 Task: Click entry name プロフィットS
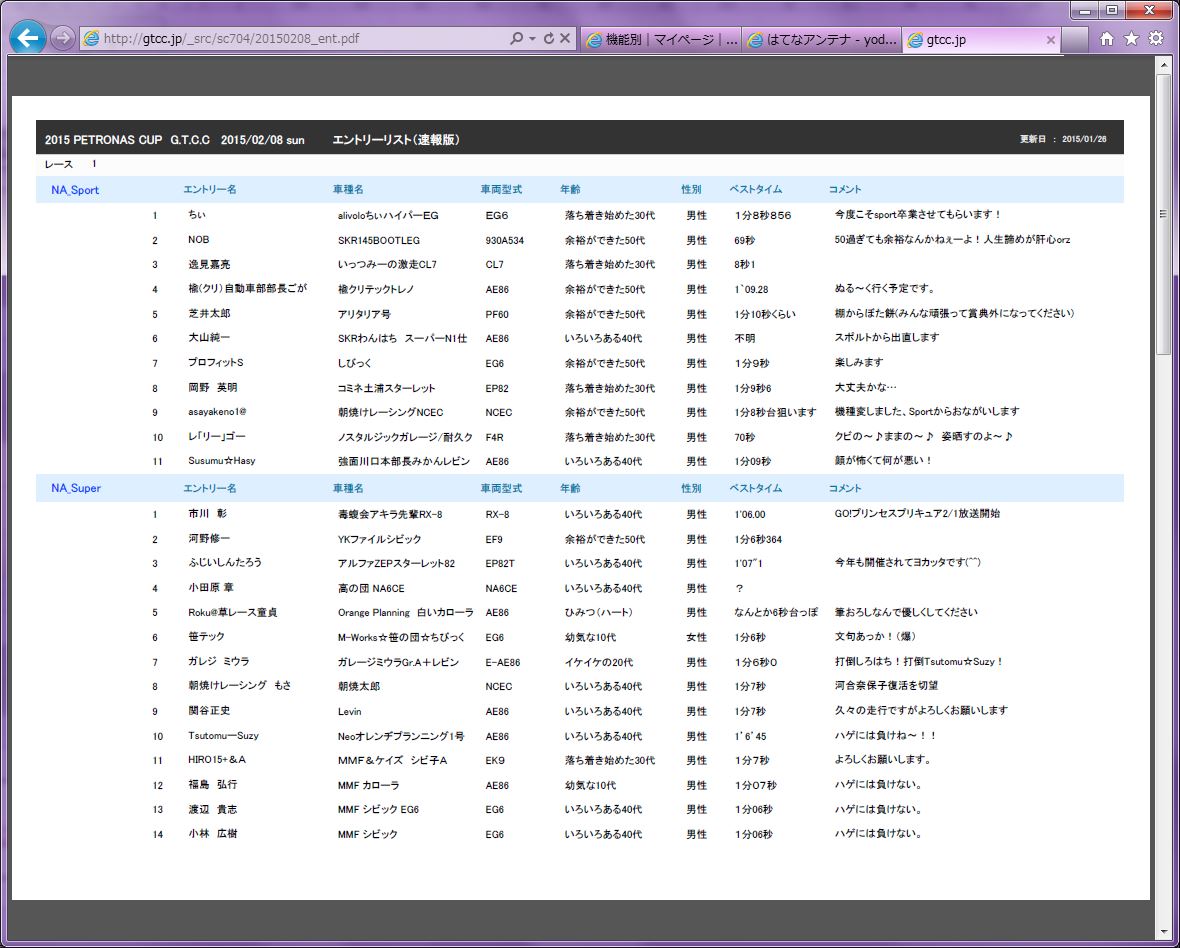[x=216, y=363]
